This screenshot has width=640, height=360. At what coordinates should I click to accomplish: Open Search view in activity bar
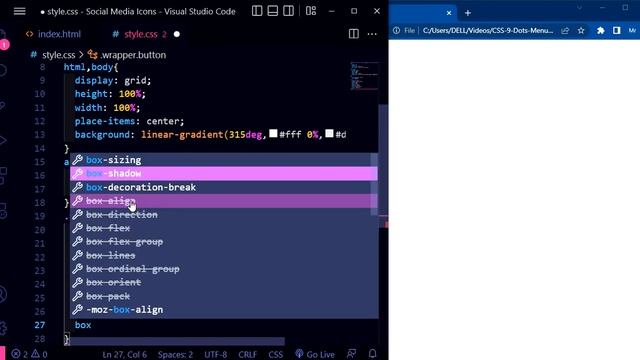click(x=3, y=70)
